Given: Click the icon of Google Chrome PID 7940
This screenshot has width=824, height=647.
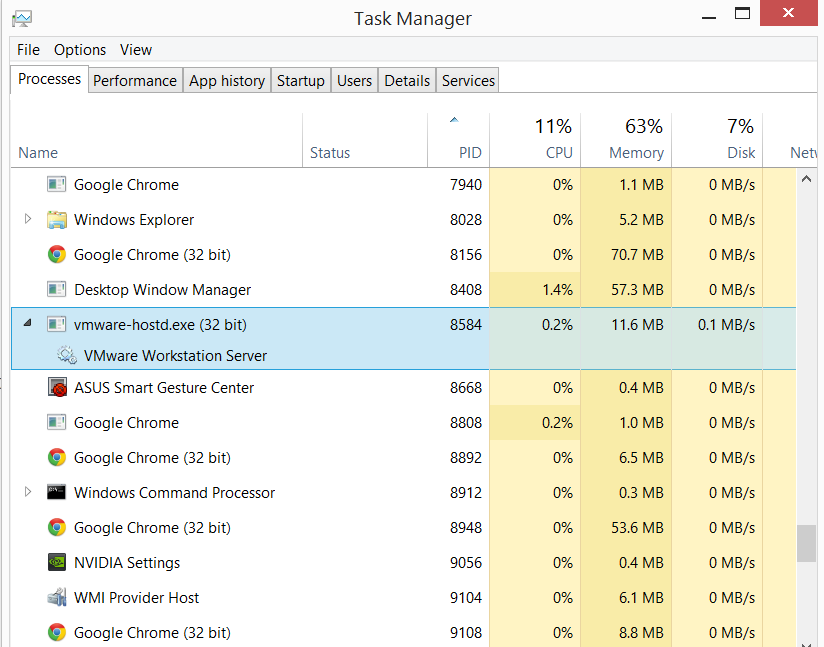Looking at the screenshot, I should [56, 184].
